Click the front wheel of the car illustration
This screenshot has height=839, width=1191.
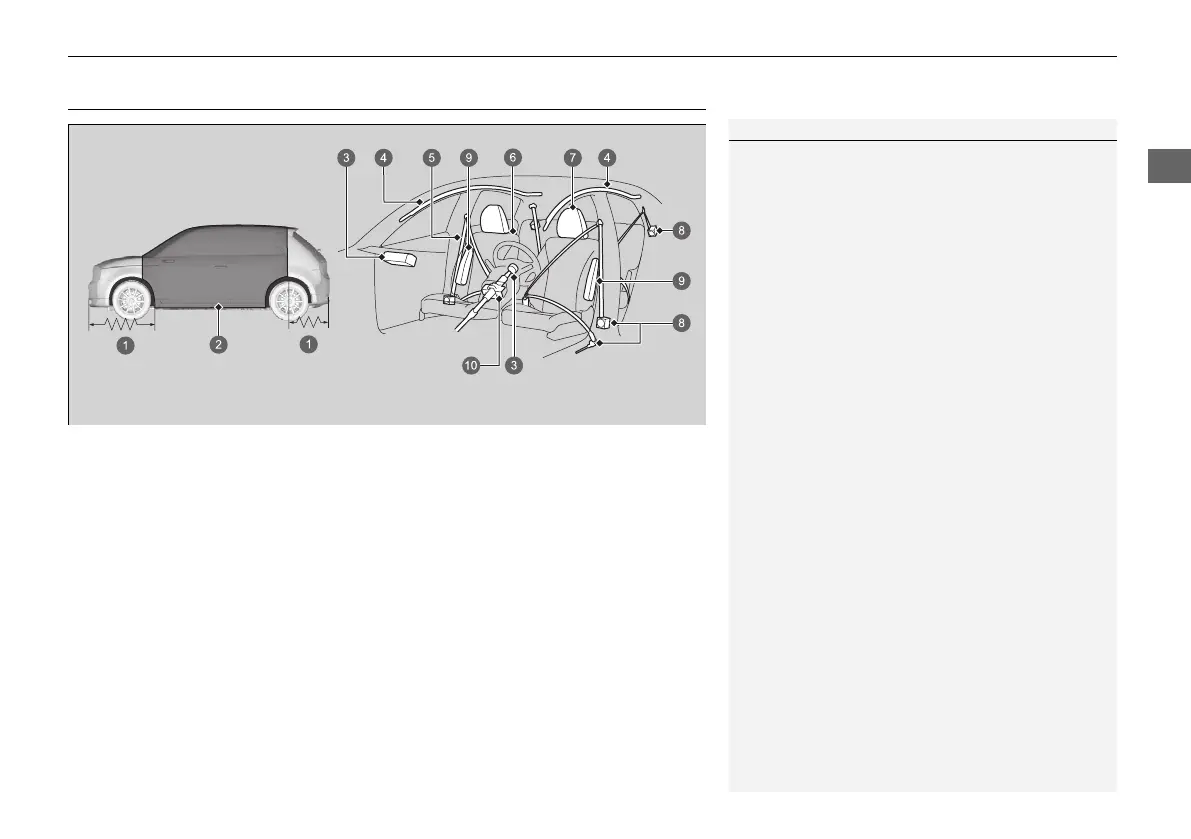tap(132, 301)
